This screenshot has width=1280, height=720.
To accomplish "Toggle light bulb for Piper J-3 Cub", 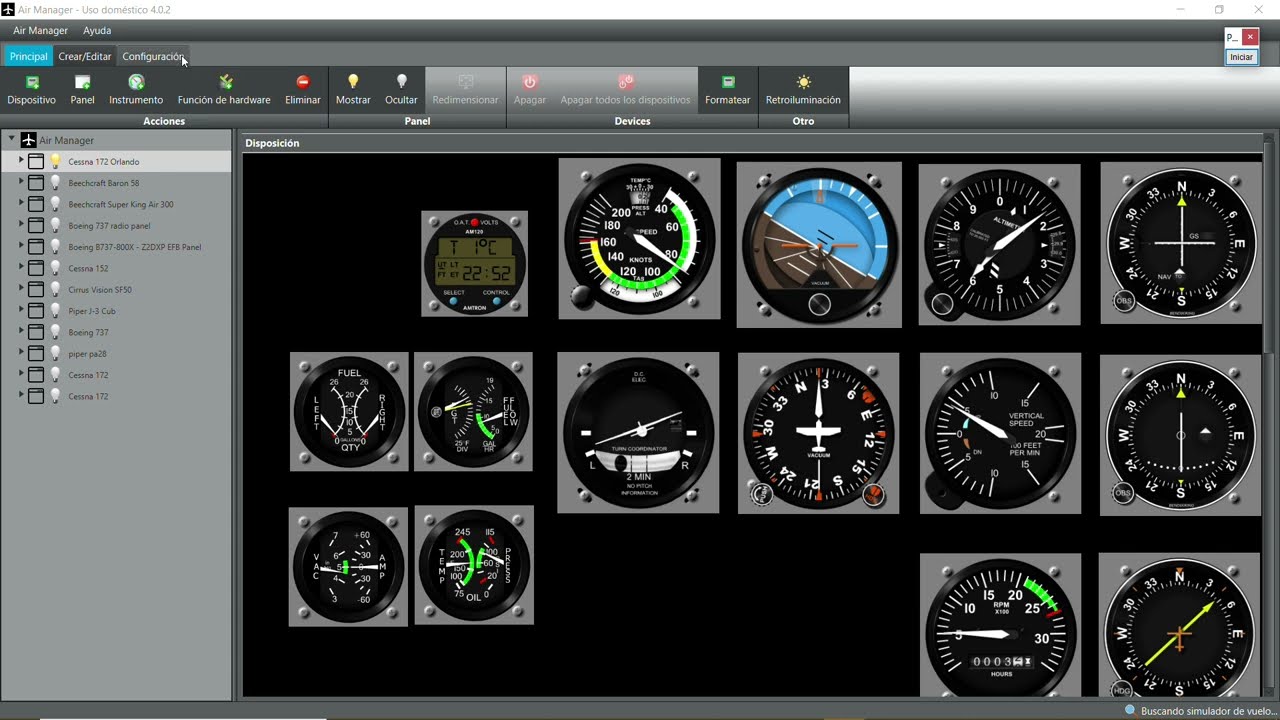I will pos(56,311).
